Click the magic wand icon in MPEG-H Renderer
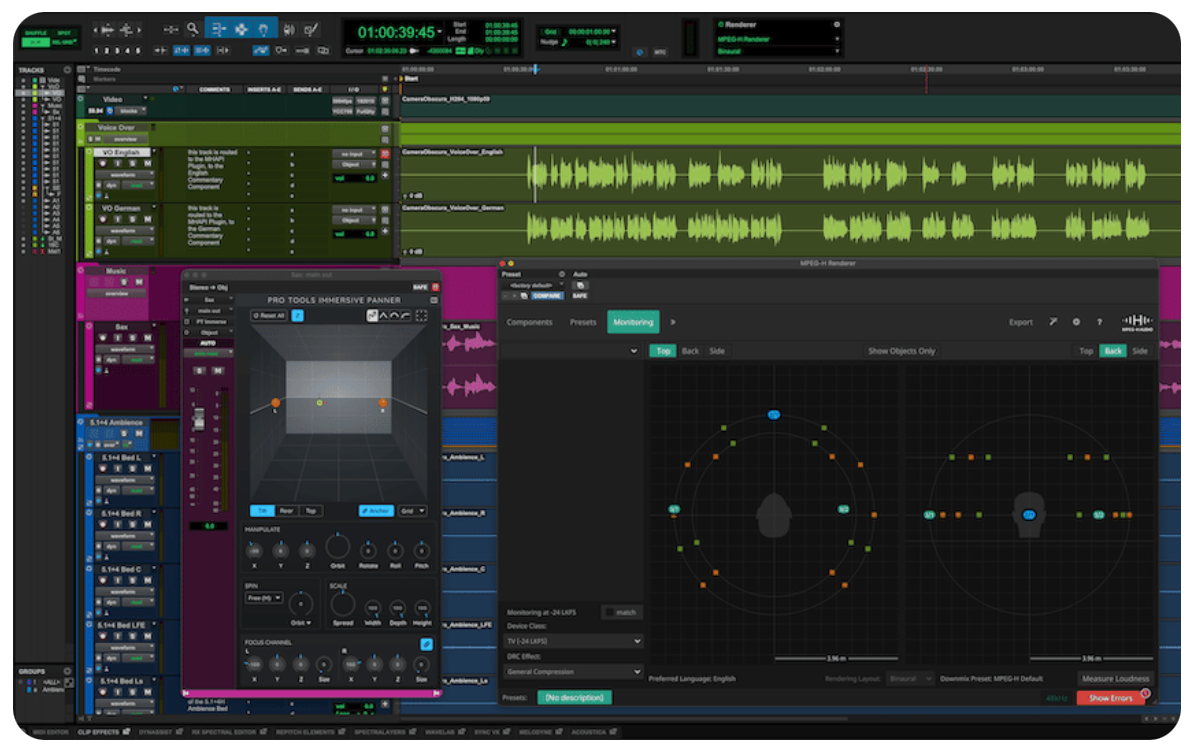 [x=1053, y=321]
